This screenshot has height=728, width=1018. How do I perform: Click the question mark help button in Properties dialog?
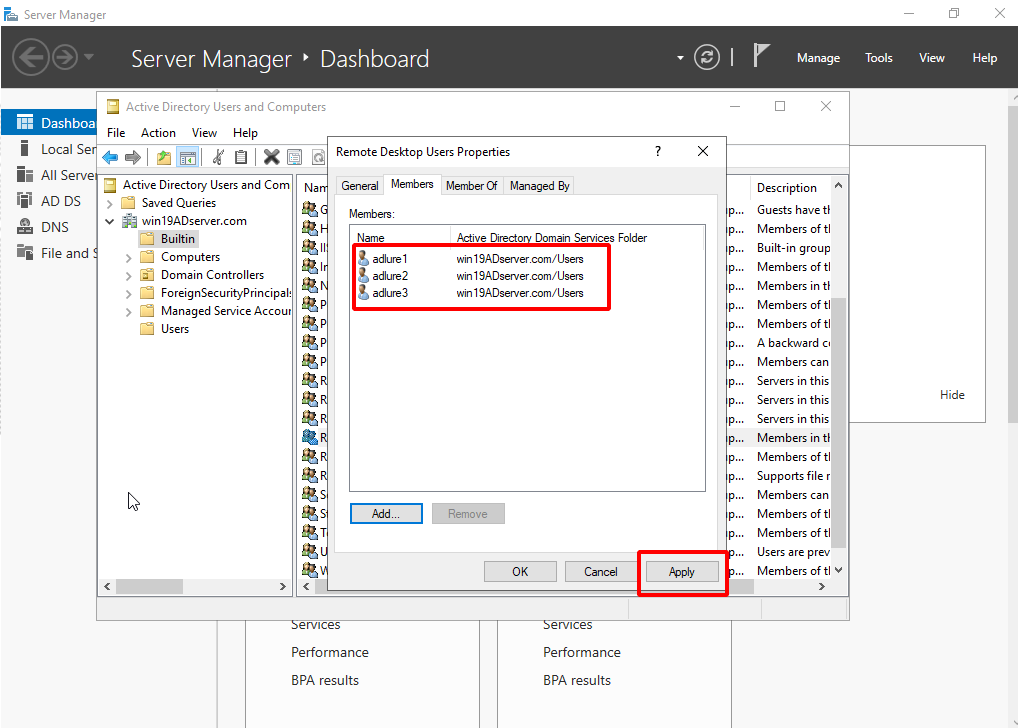point(657,151)
